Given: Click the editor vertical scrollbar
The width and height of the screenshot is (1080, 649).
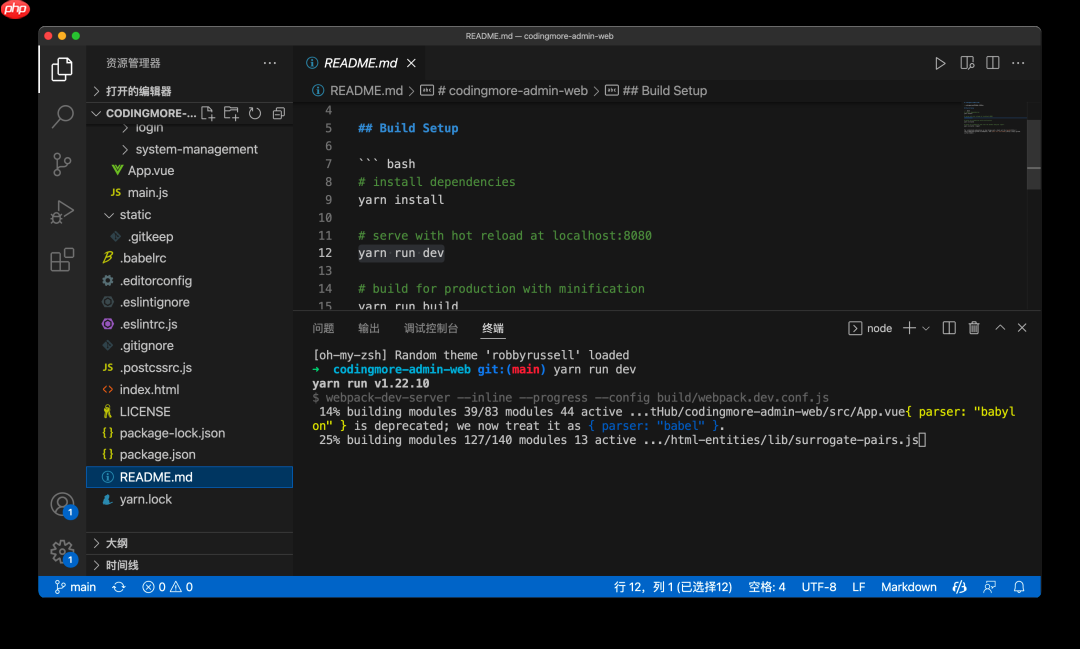Looking at the screenshot, I should coord(1034,155).
